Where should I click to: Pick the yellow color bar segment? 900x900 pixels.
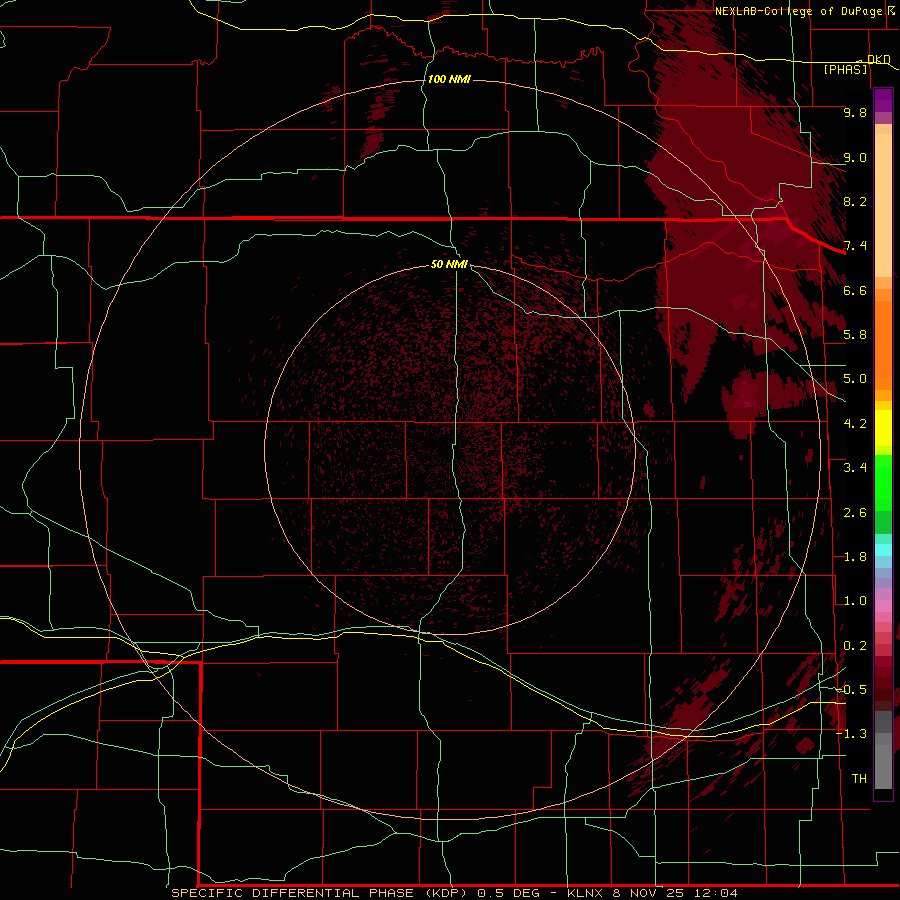(883, 428)
